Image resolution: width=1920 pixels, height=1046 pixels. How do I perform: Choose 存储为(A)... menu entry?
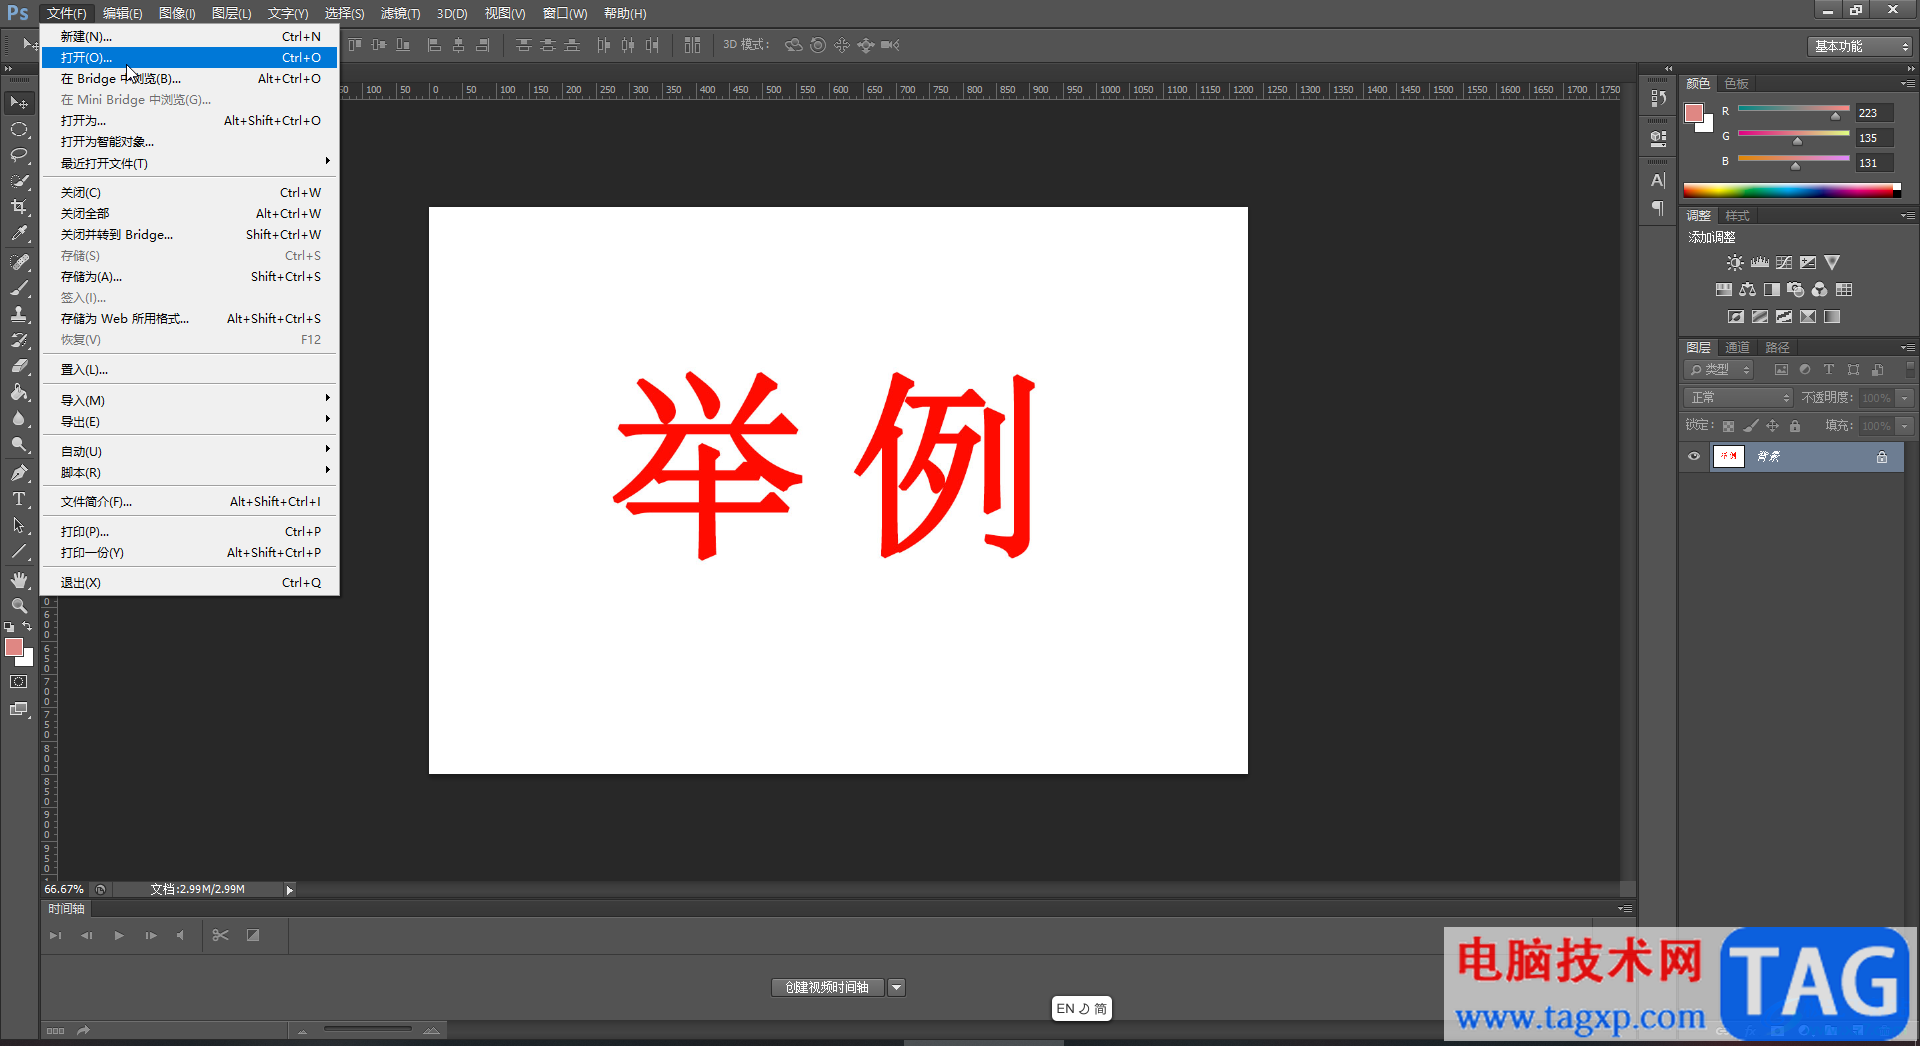pyautogui.click(x=190, y=277)
